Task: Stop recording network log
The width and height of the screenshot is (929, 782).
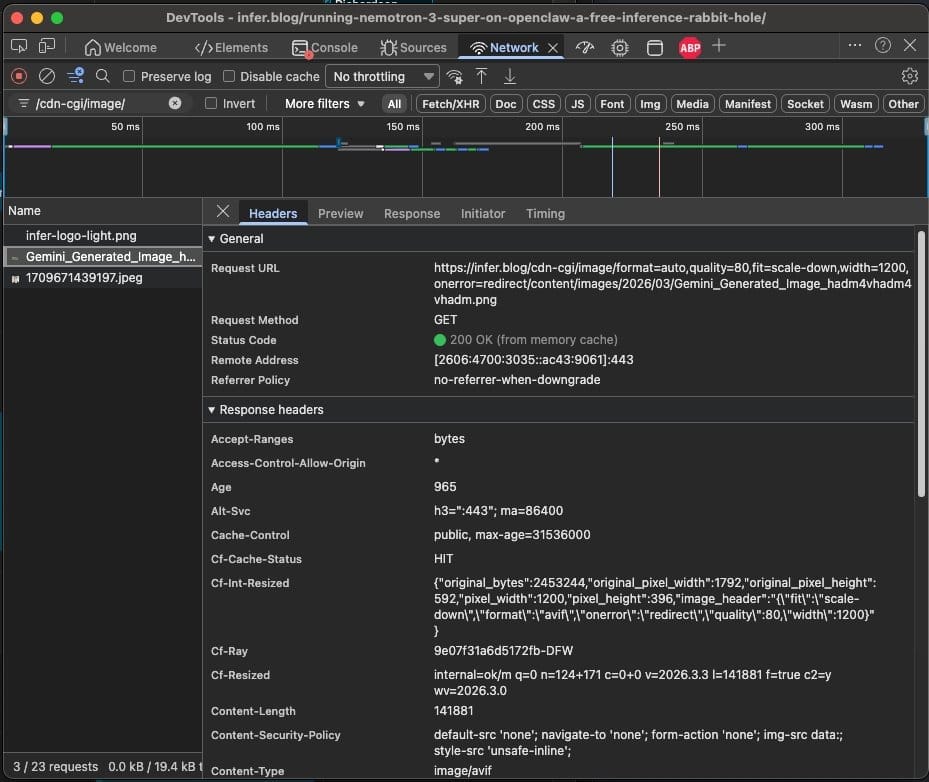Action: (x=19, y=76)
